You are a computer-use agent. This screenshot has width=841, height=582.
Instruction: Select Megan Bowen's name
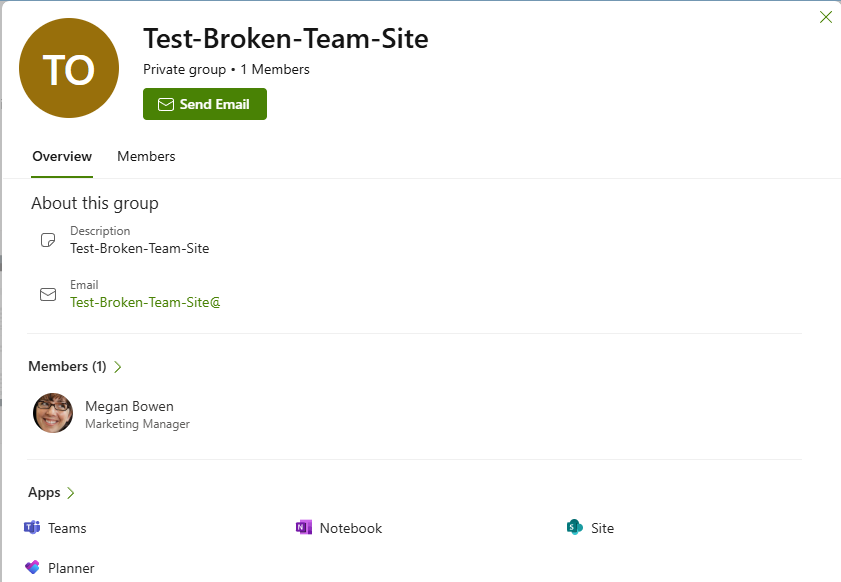[129, 406]
